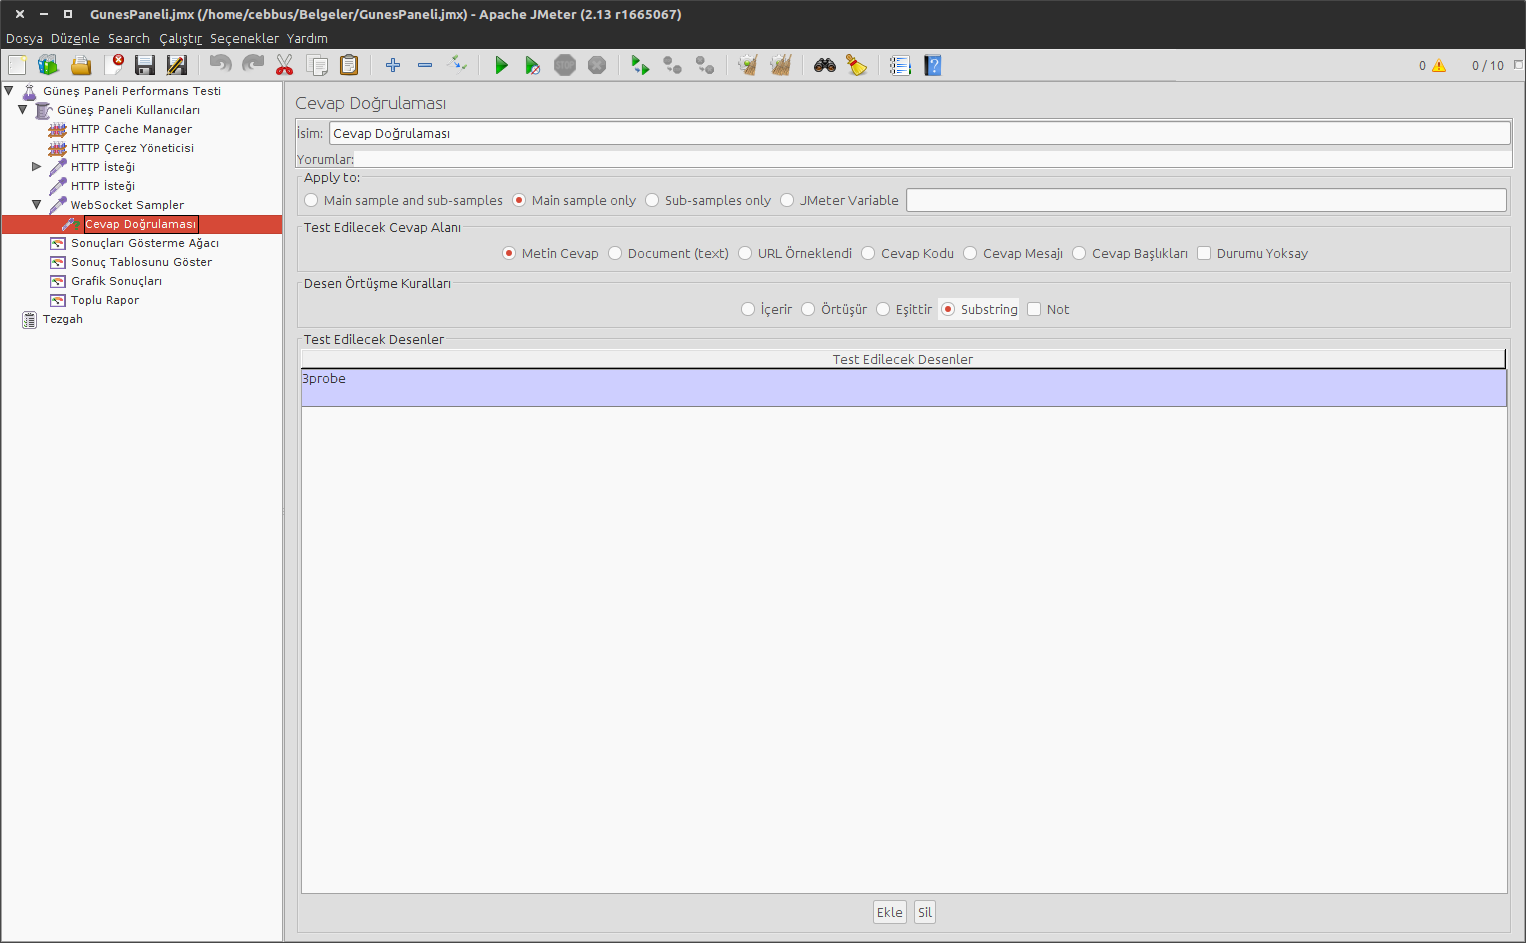Select Cevap Kodu radio option
Viewport: 1526px width, 943px height.
(868, 254)
